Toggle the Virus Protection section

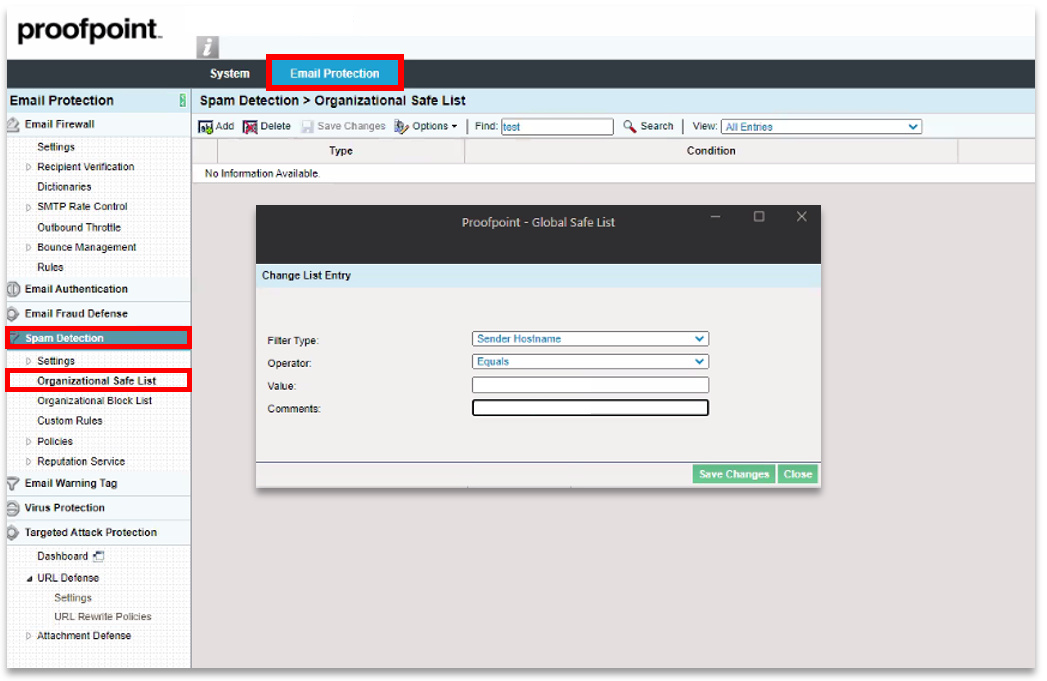coord(12,508)
